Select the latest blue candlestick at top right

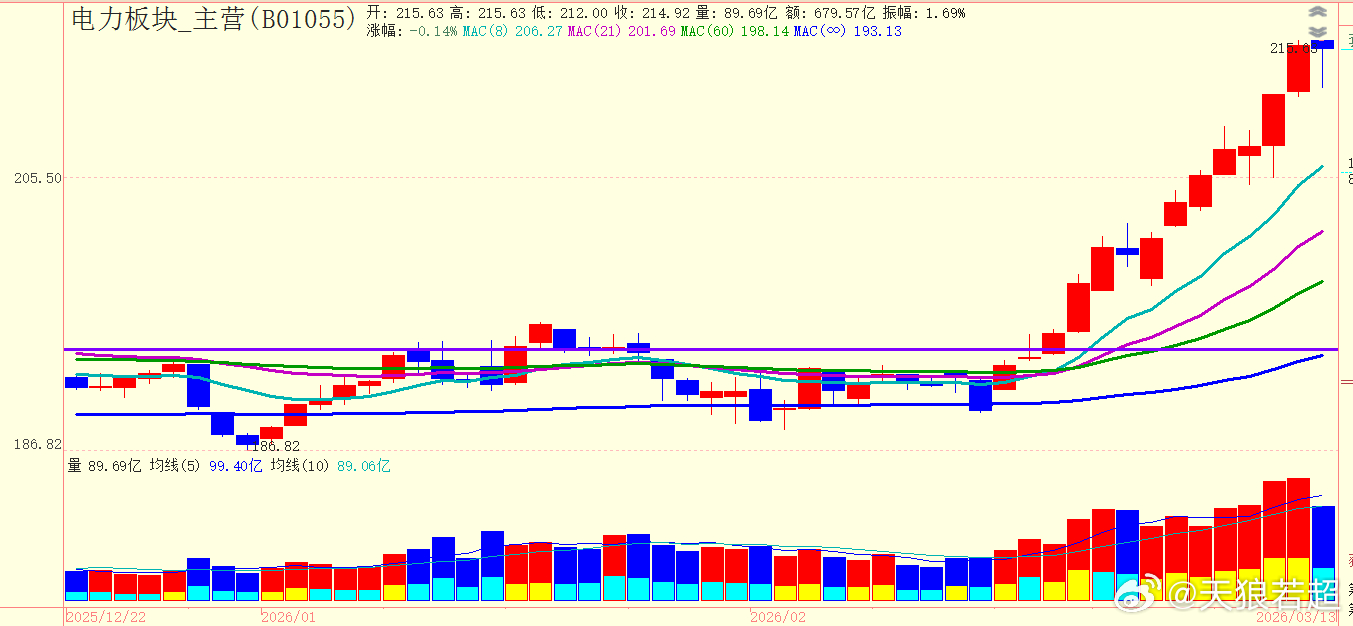[1323, 46]
